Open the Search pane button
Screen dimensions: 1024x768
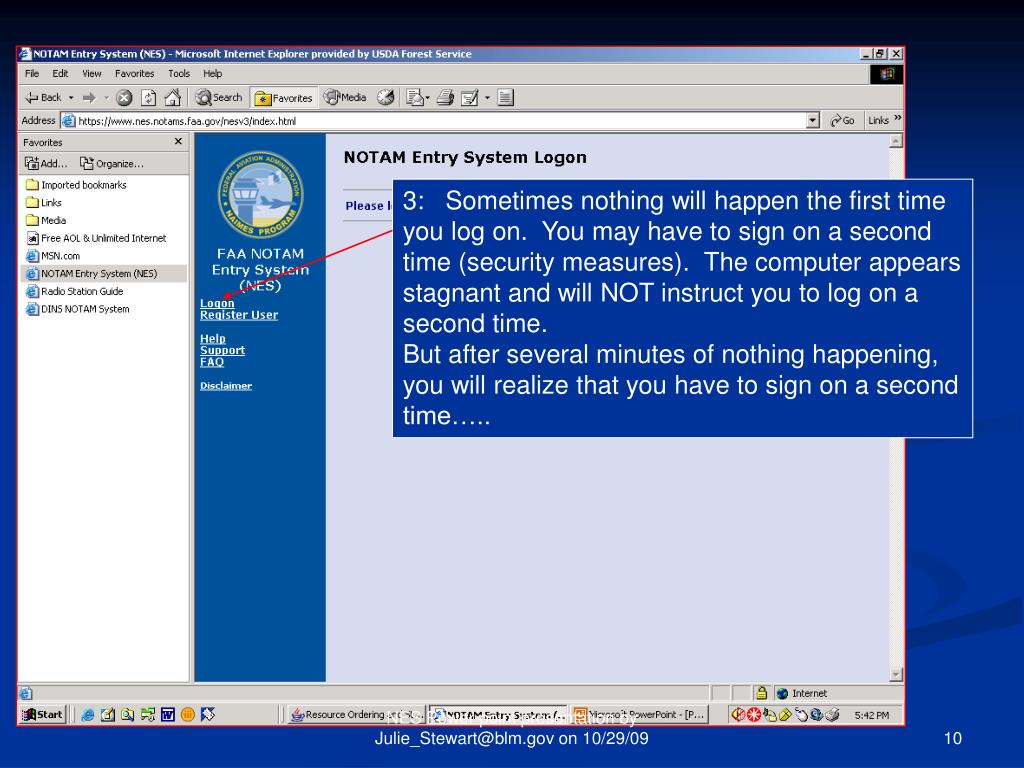(x=219, y=98)
